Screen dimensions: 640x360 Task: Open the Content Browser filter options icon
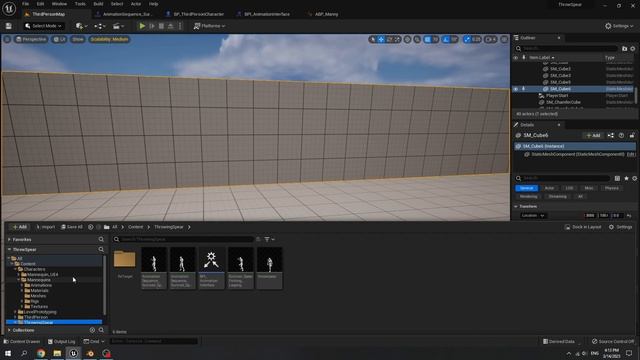point(269,240)
